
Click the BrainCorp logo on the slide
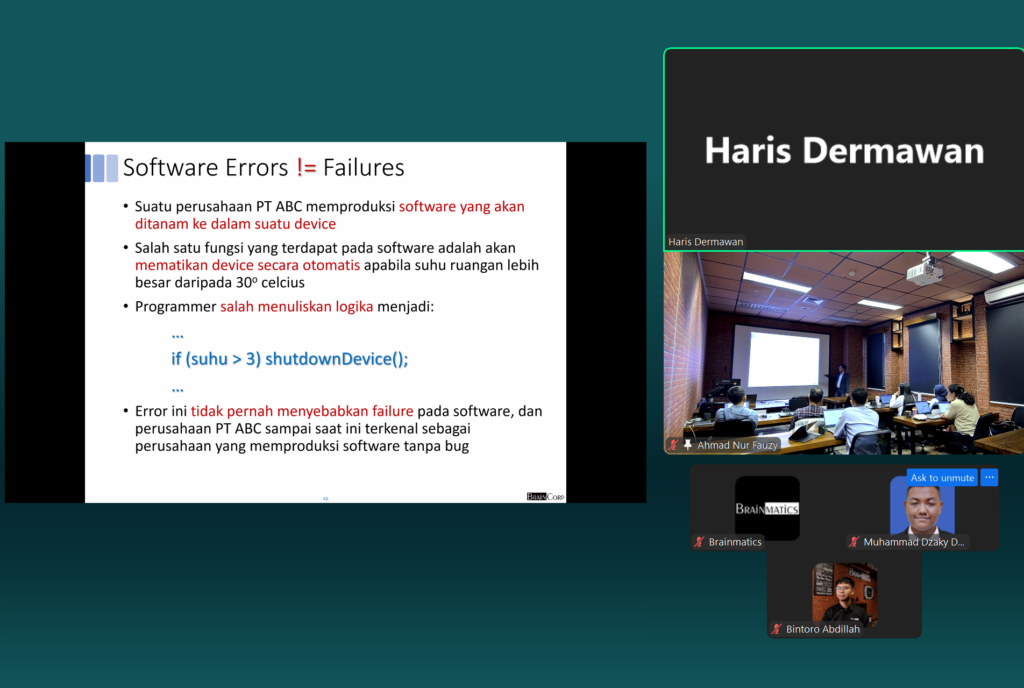(x=544, y=496)
